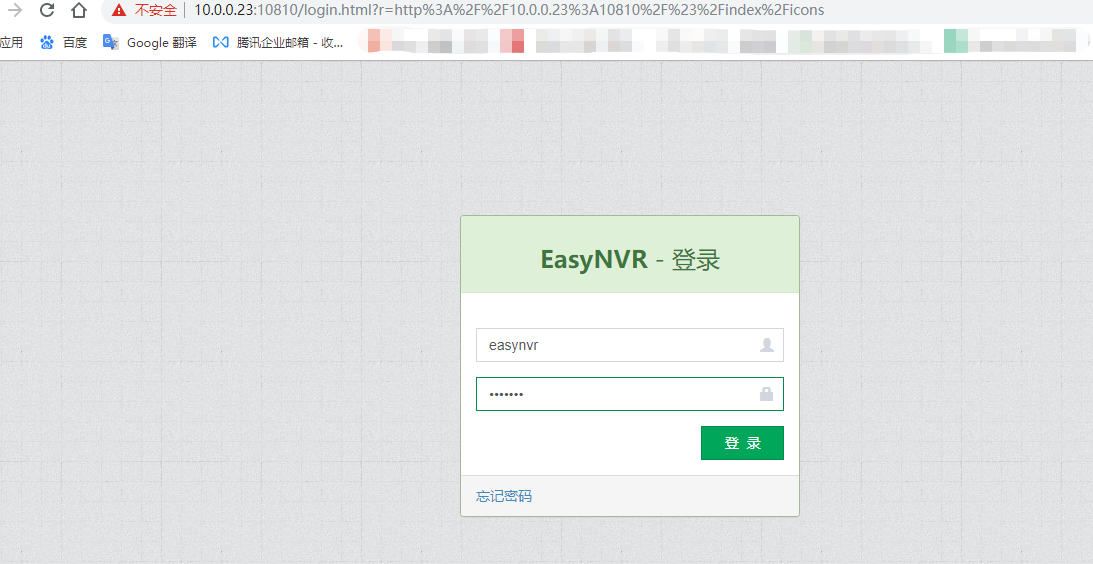Click the EasyNVR - 登录 heading

[x=630, y=260]
